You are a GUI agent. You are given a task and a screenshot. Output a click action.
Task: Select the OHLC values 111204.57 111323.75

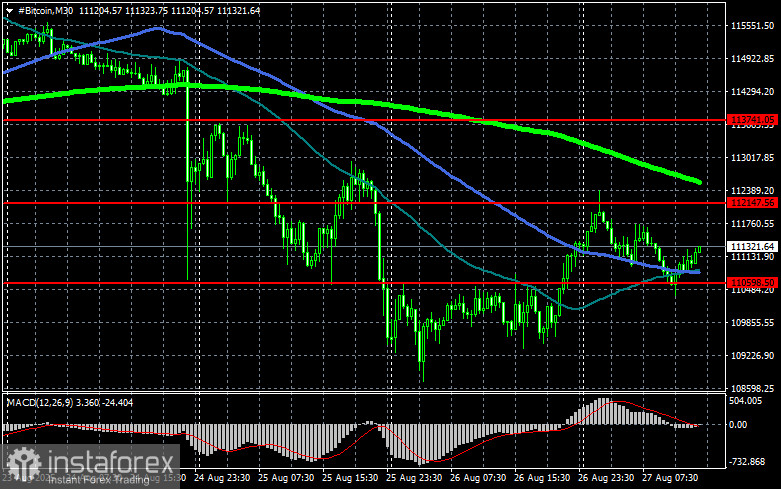(x=124, y=10)
